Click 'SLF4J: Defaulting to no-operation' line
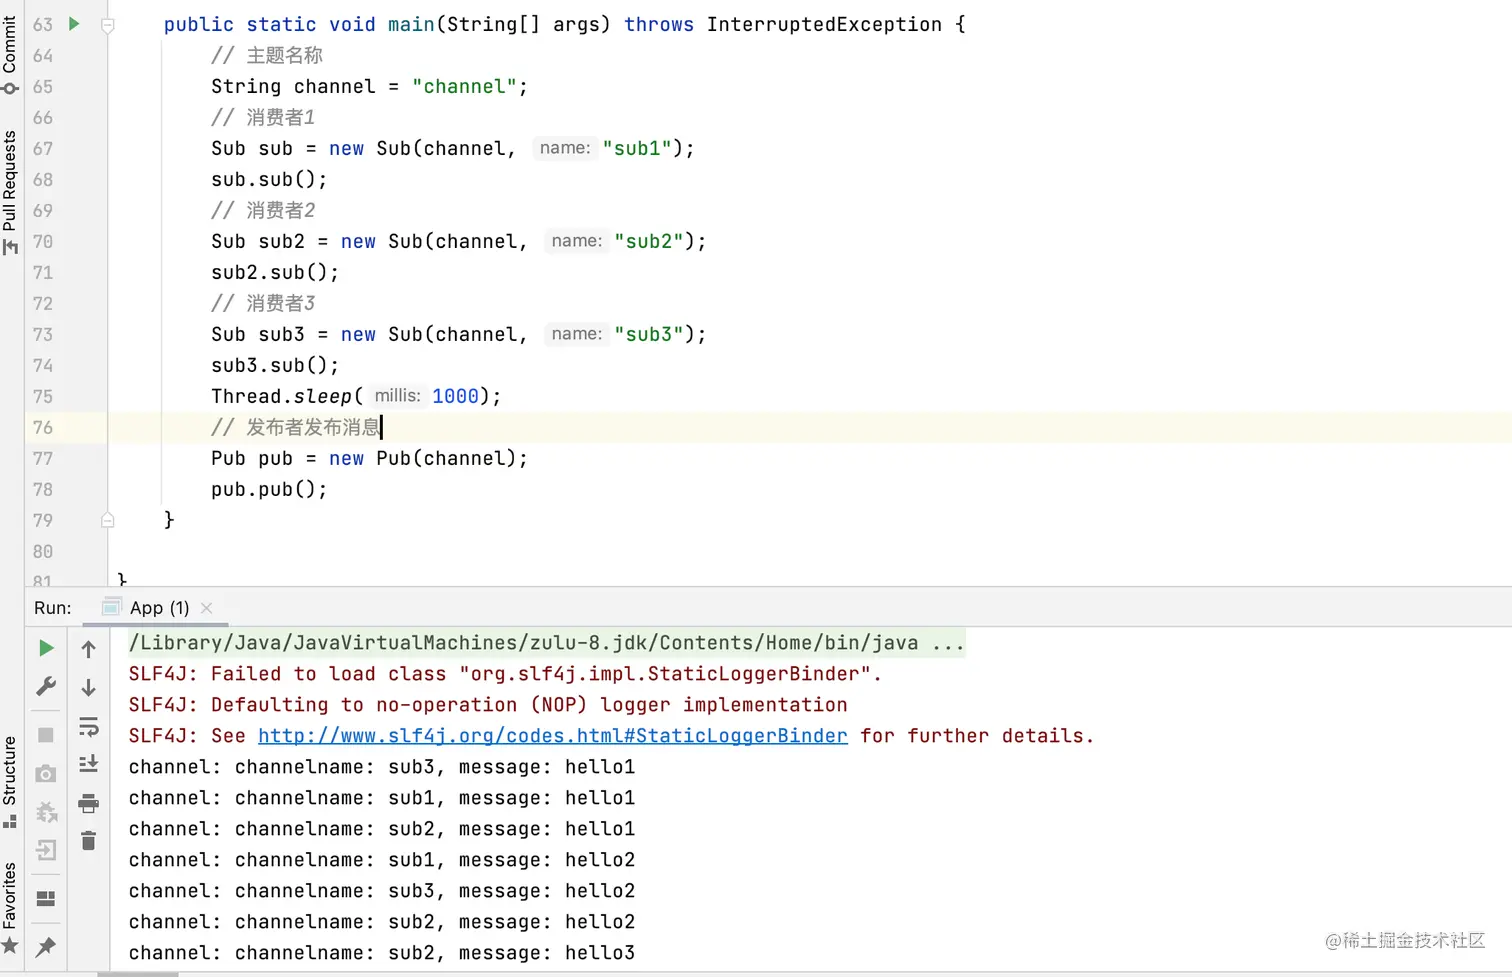This screenshot has width=1512, height=977. [488, 705]
